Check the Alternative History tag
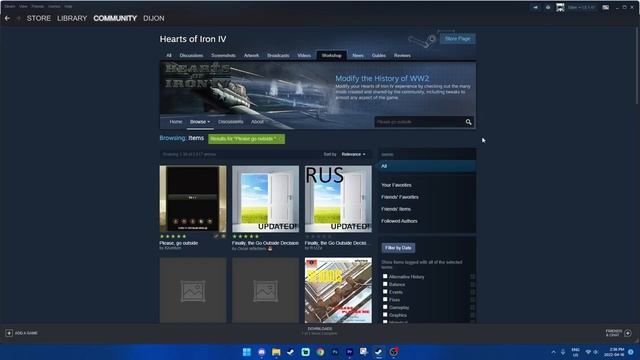This screenshot has height=360, width=640. (x=385, y=276)
